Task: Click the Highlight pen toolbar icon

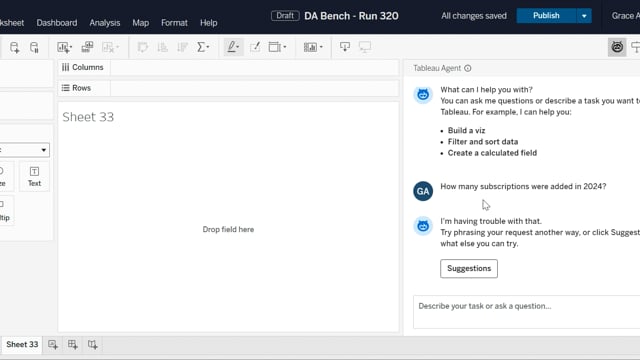Action: [233, 47]
